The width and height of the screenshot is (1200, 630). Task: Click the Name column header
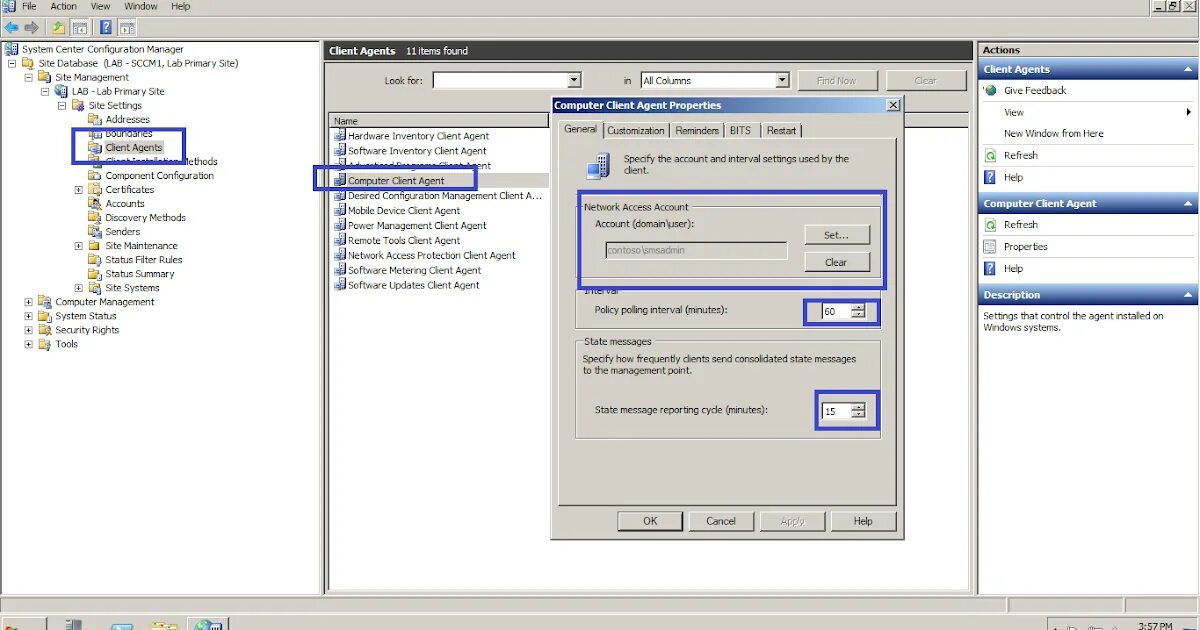pos(440,120)
